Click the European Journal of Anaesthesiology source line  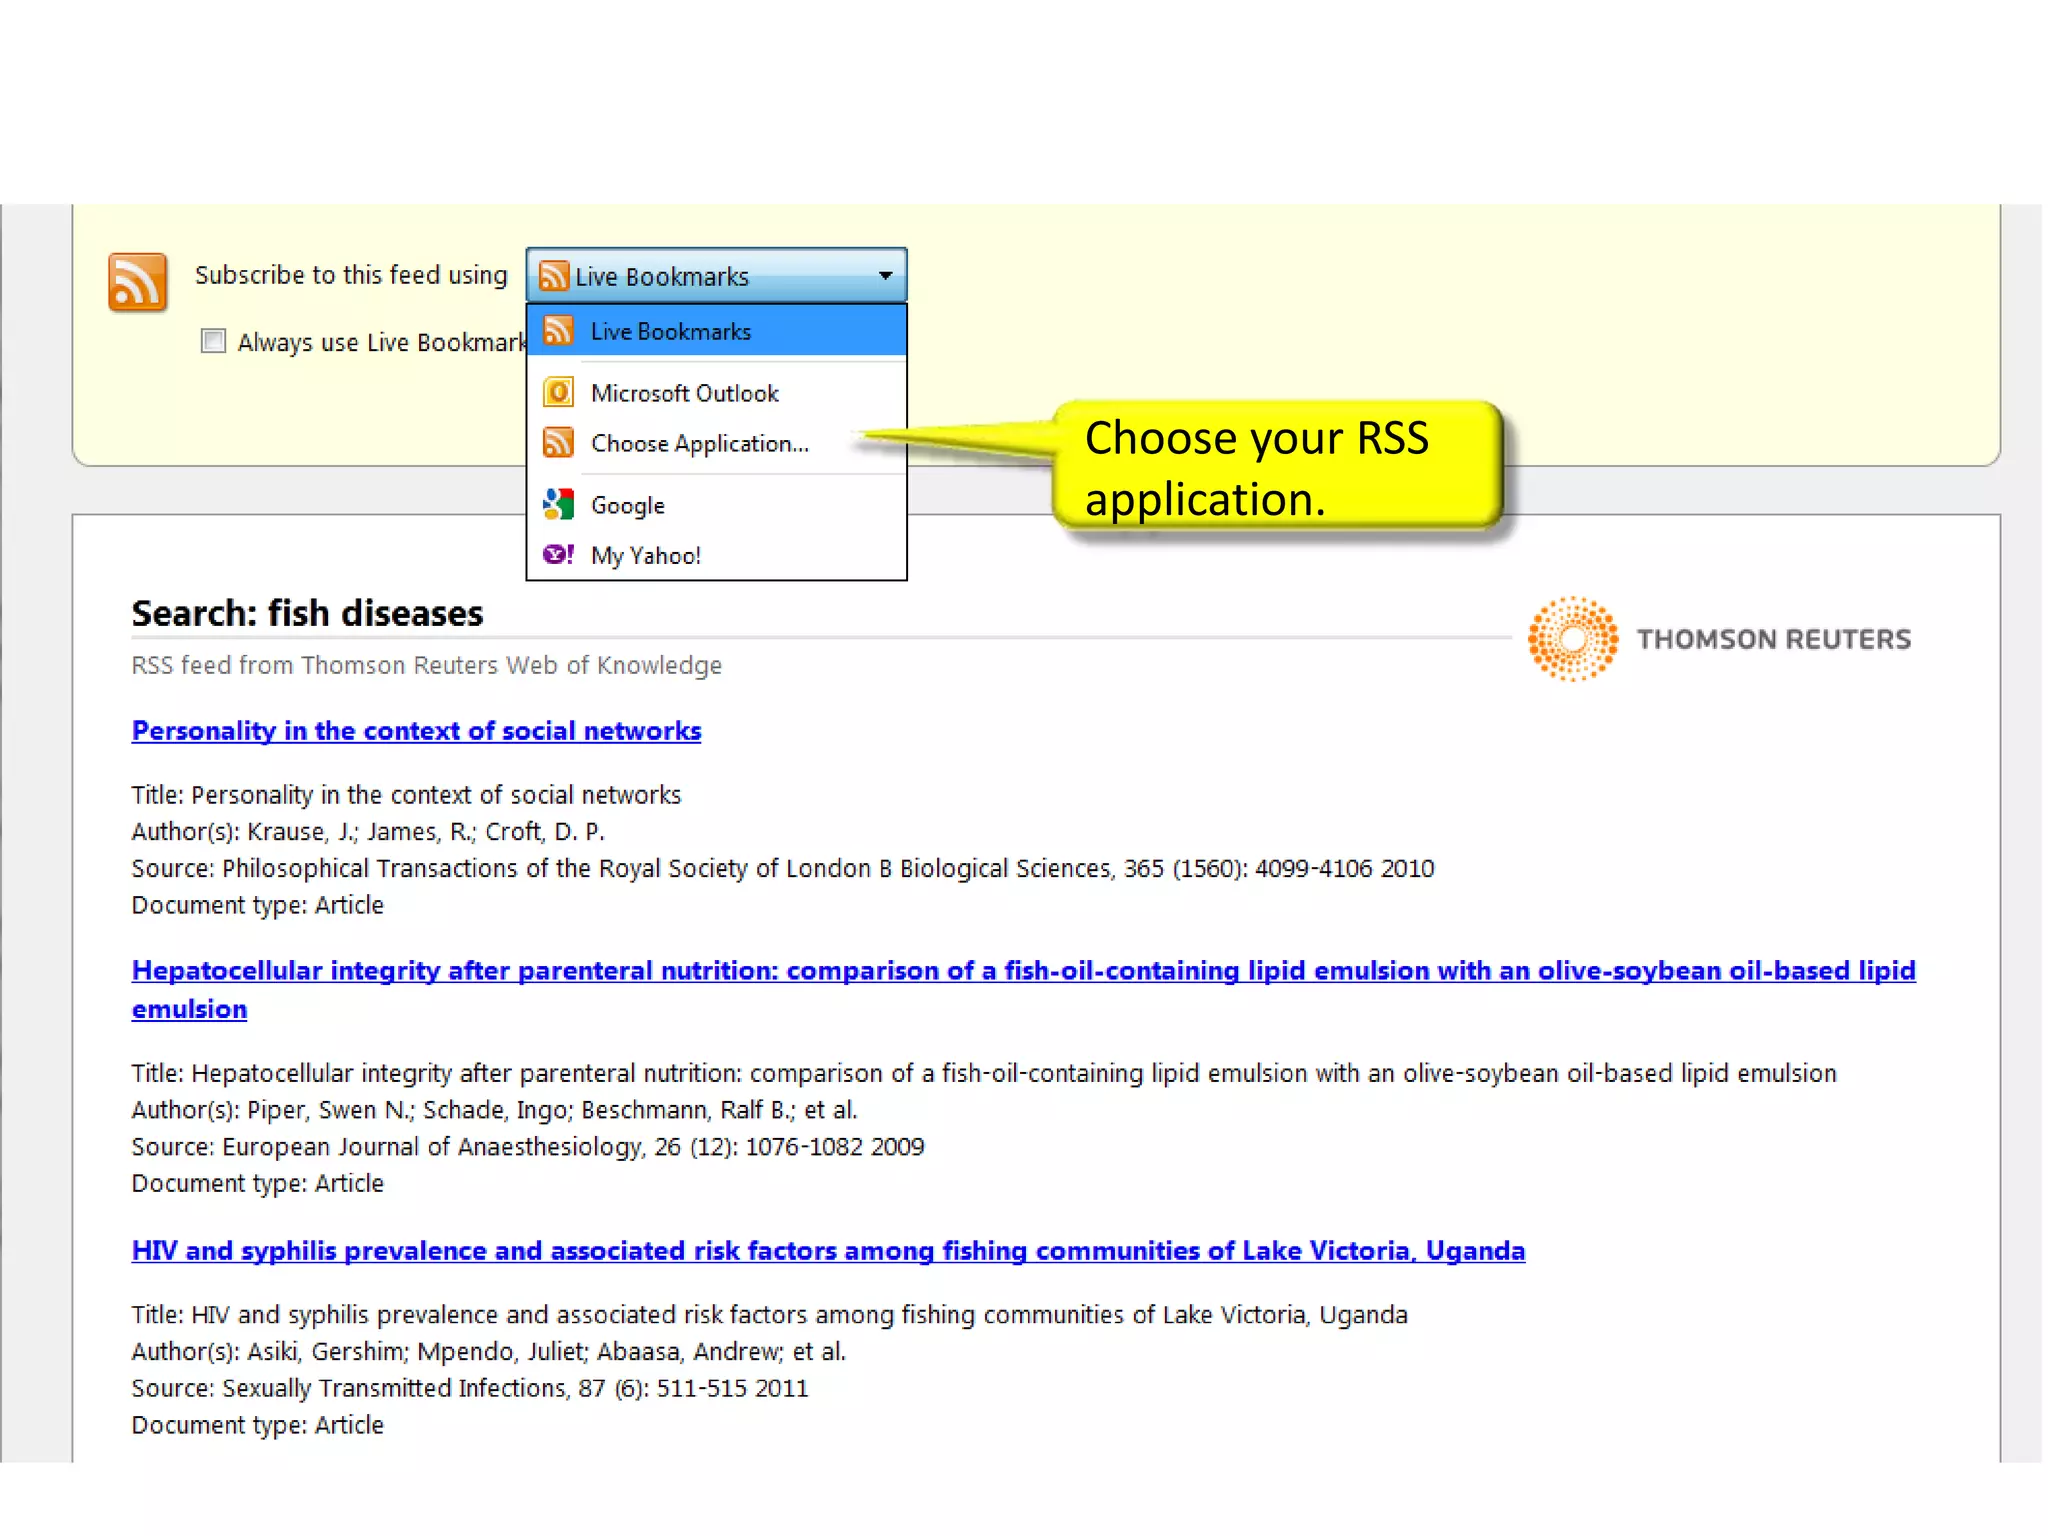pos(528,1147)
